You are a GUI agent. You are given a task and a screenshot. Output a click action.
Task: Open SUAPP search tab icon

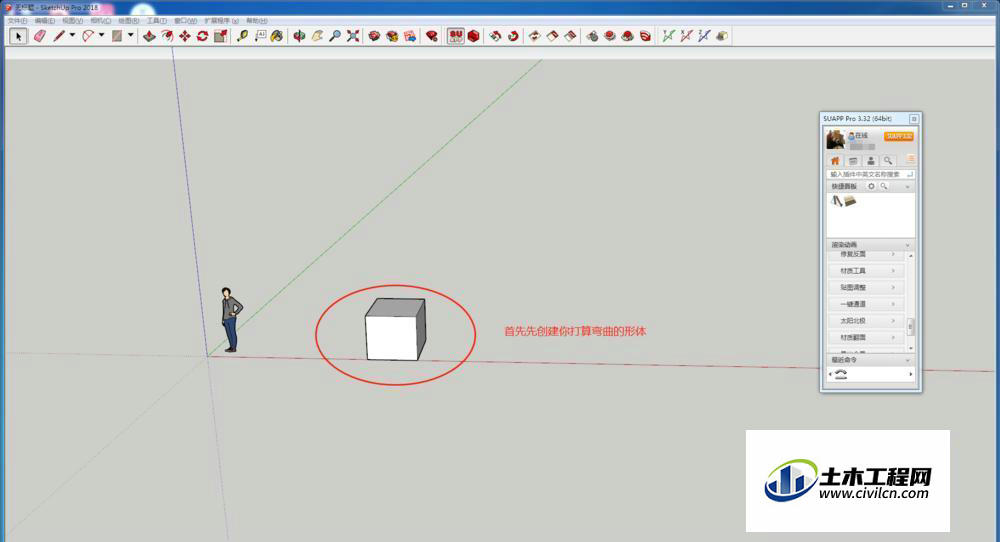point(888,161)
